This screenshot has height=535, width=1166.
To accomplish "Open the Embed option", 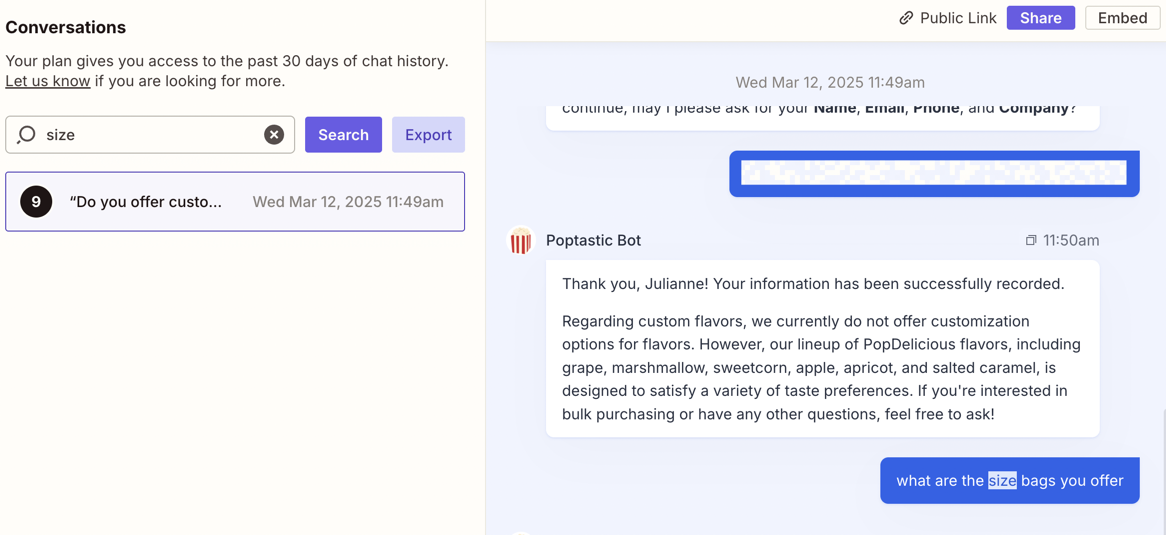I will tap(1122, 18).
